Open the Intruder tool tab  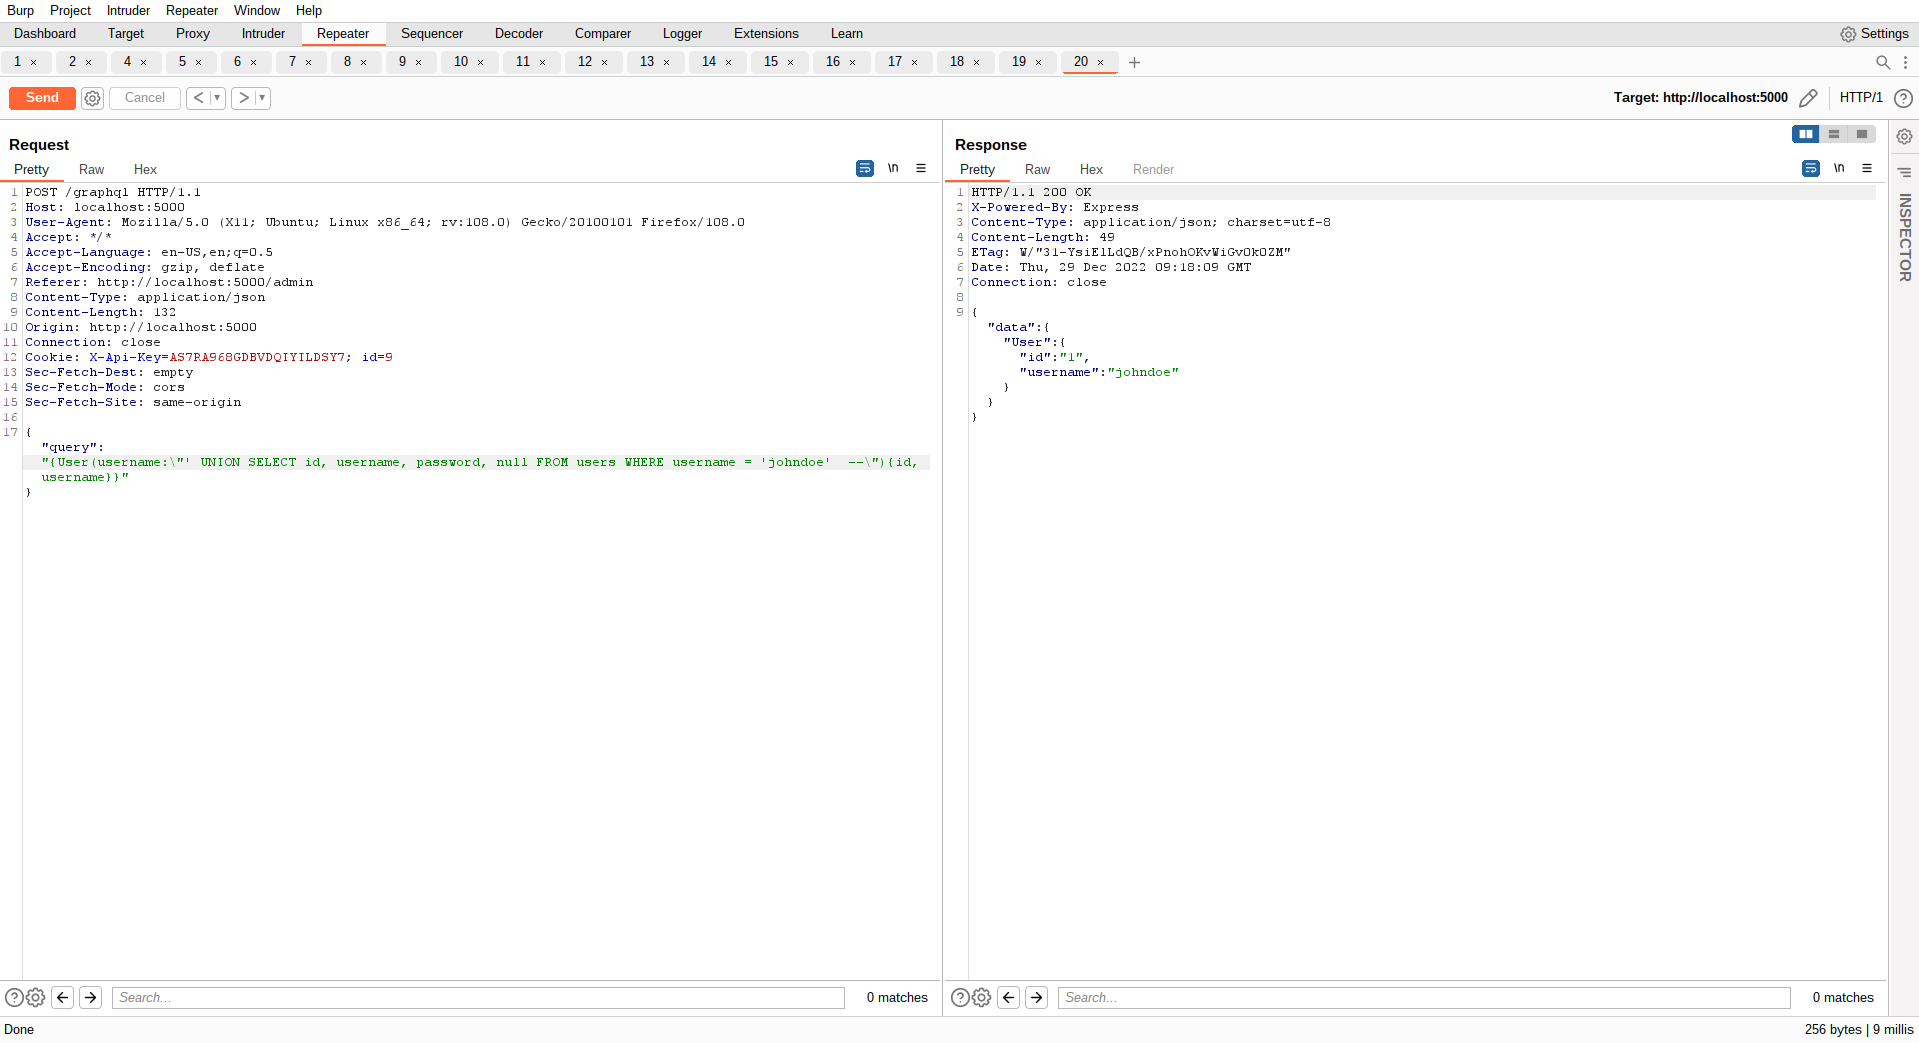[x=263, y=34]
